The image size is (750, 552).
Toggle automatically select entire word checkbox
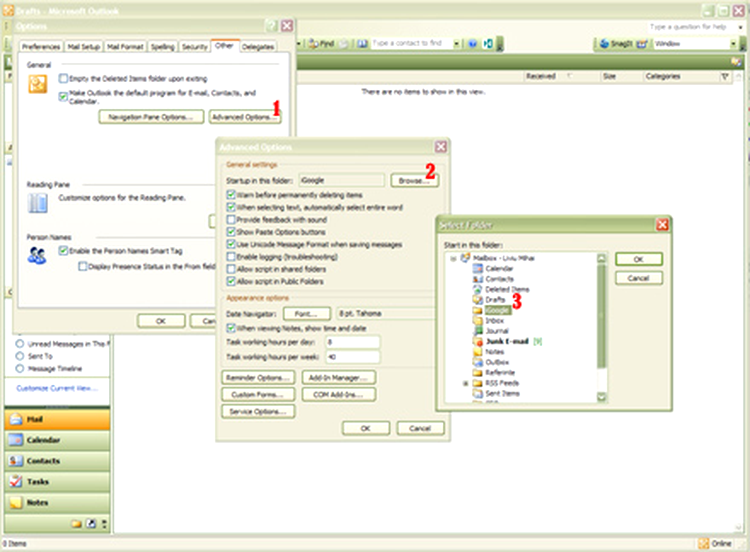pyautogui.click(x=231, y=207)
